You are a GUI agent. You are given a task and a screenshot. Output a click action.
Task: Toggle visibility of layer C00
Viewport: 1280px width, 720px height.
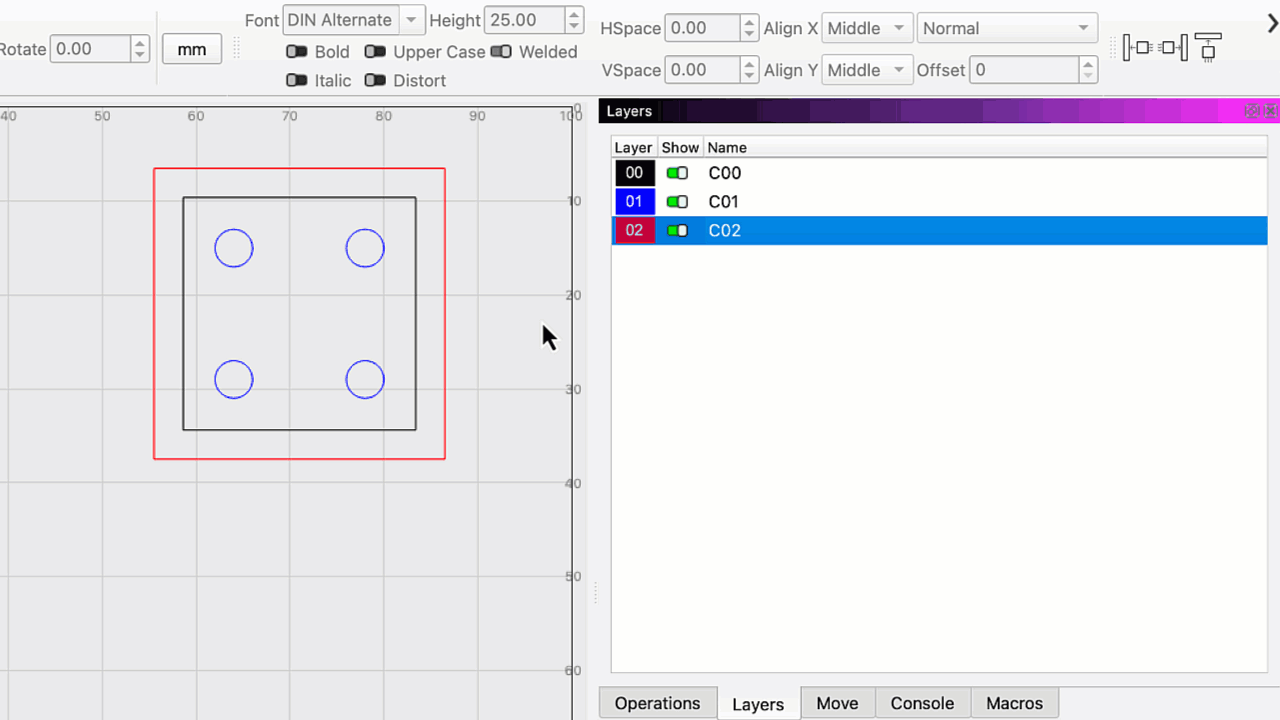click(x=678, y=173)
